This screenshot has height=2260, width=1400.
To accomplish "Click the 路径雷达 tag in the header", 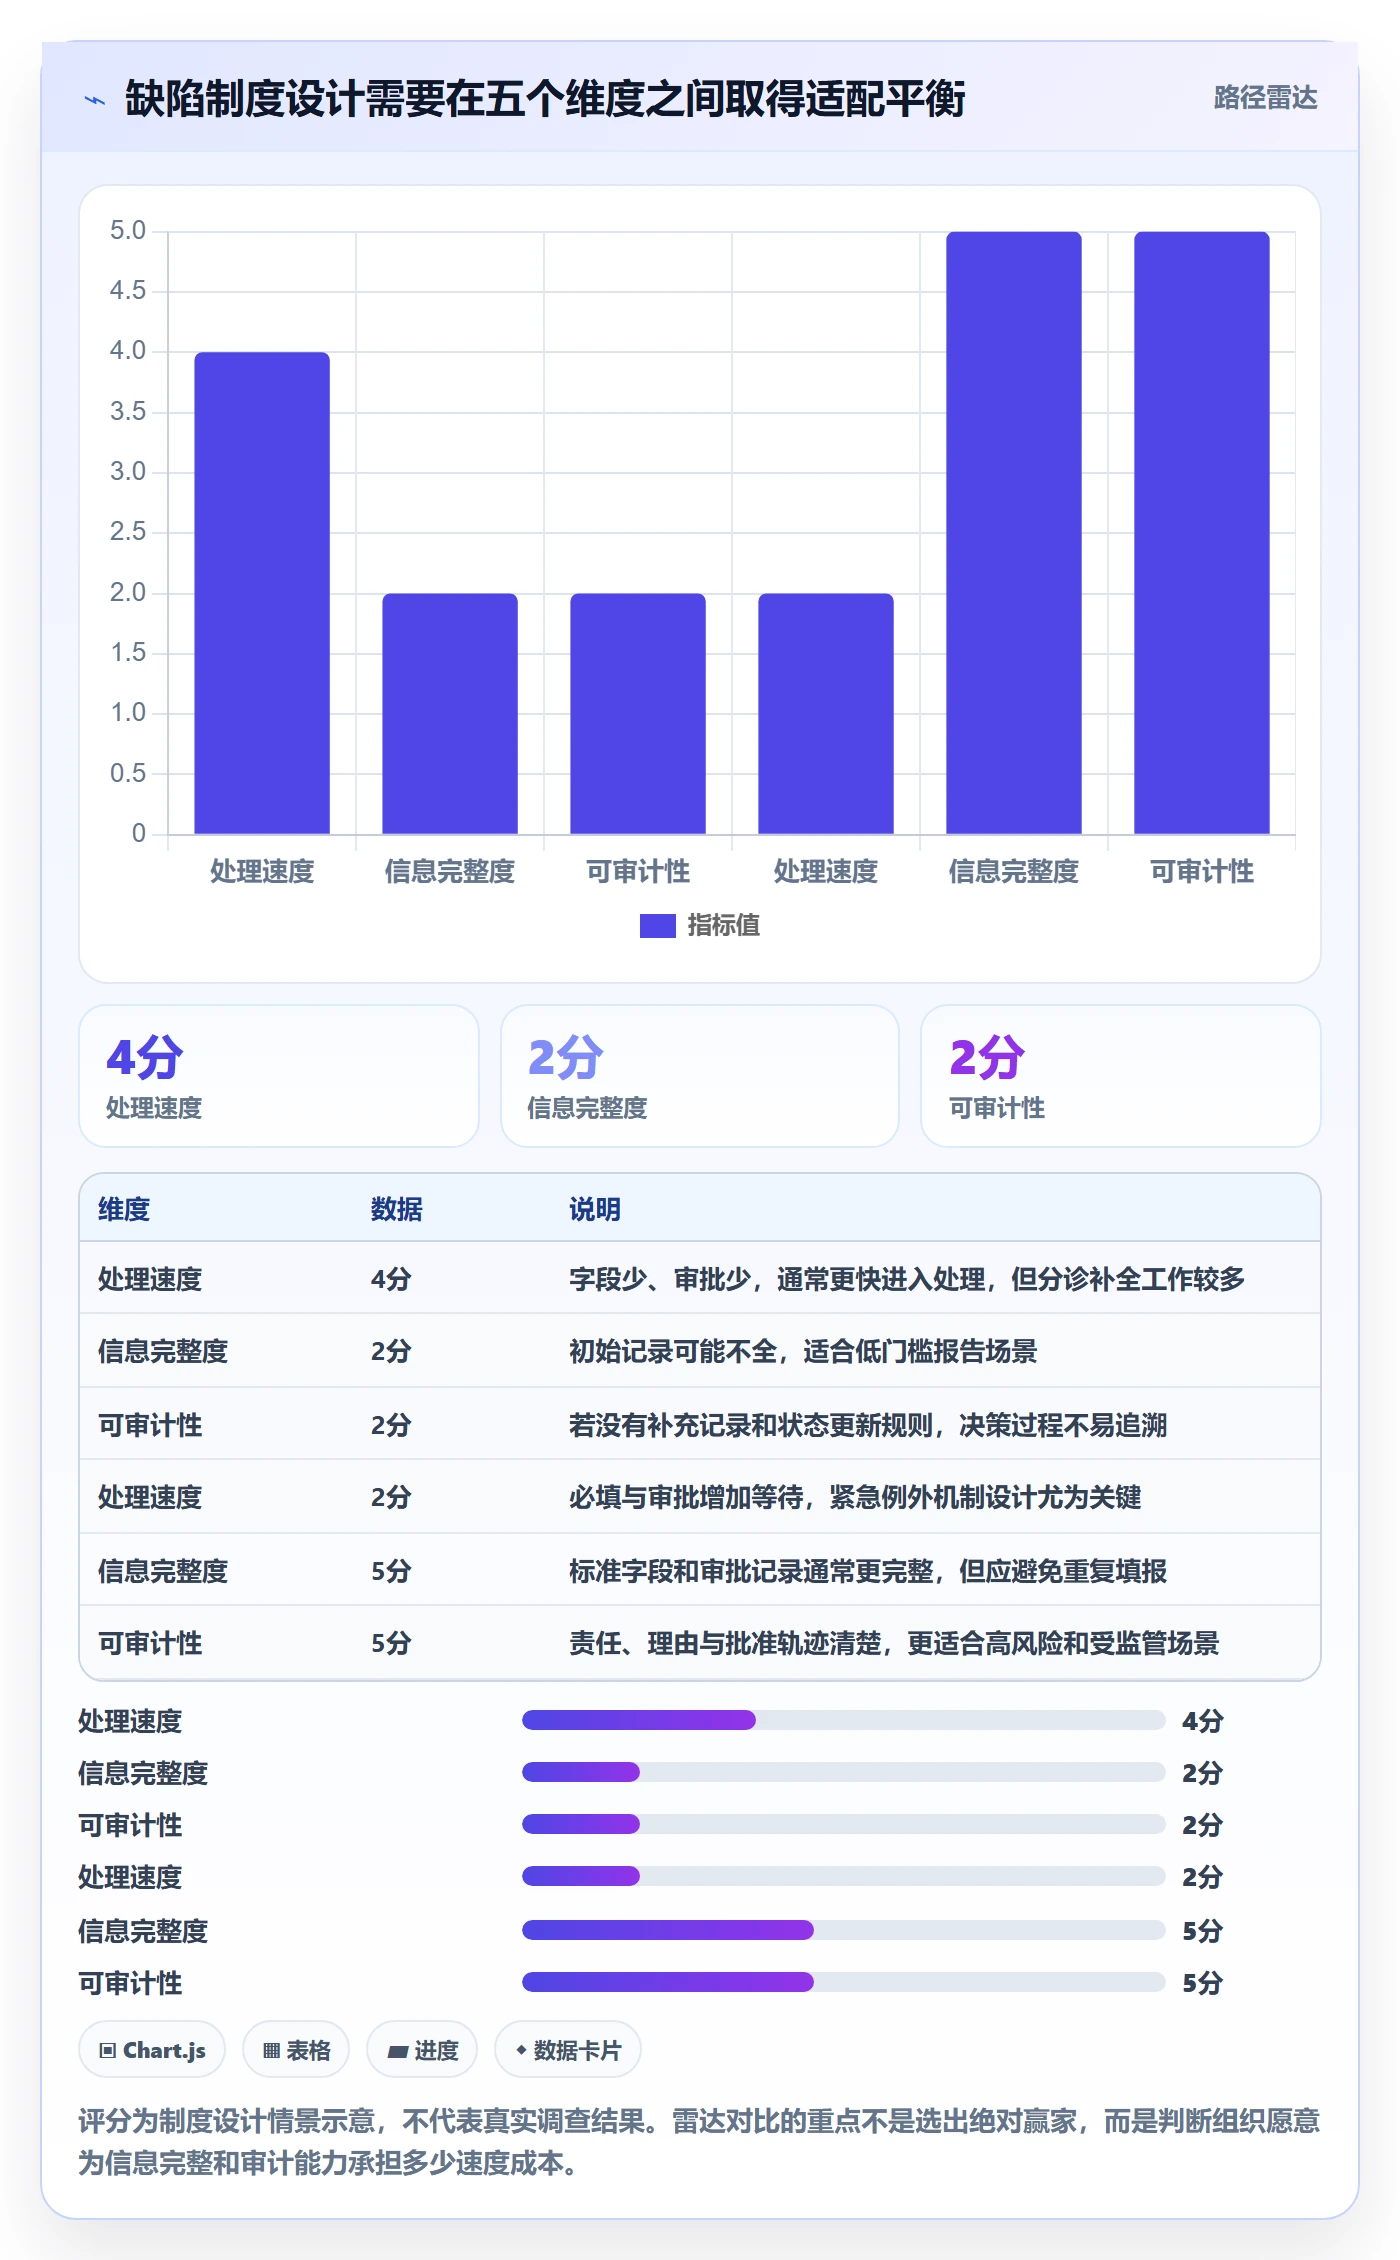I will pos(1265,98).
